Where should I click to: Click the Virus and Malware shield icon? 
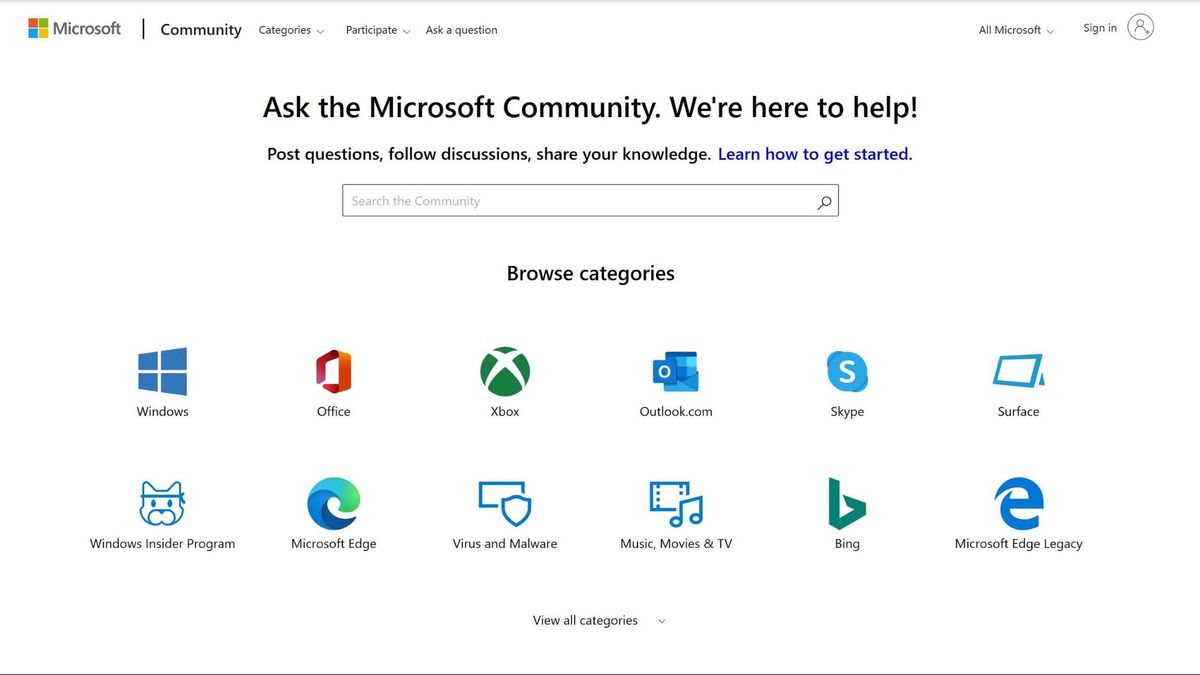[x=505, y=501]
